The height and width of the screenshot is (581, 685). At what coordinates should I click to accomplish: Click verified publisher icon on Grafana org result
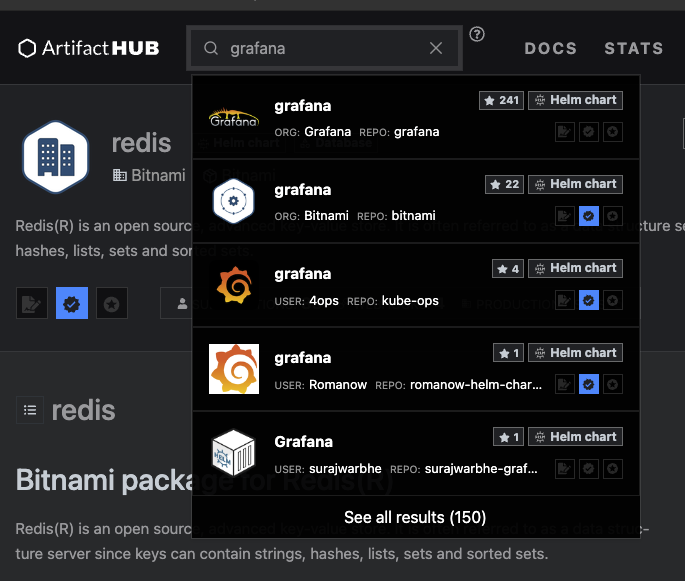point(588,131)
